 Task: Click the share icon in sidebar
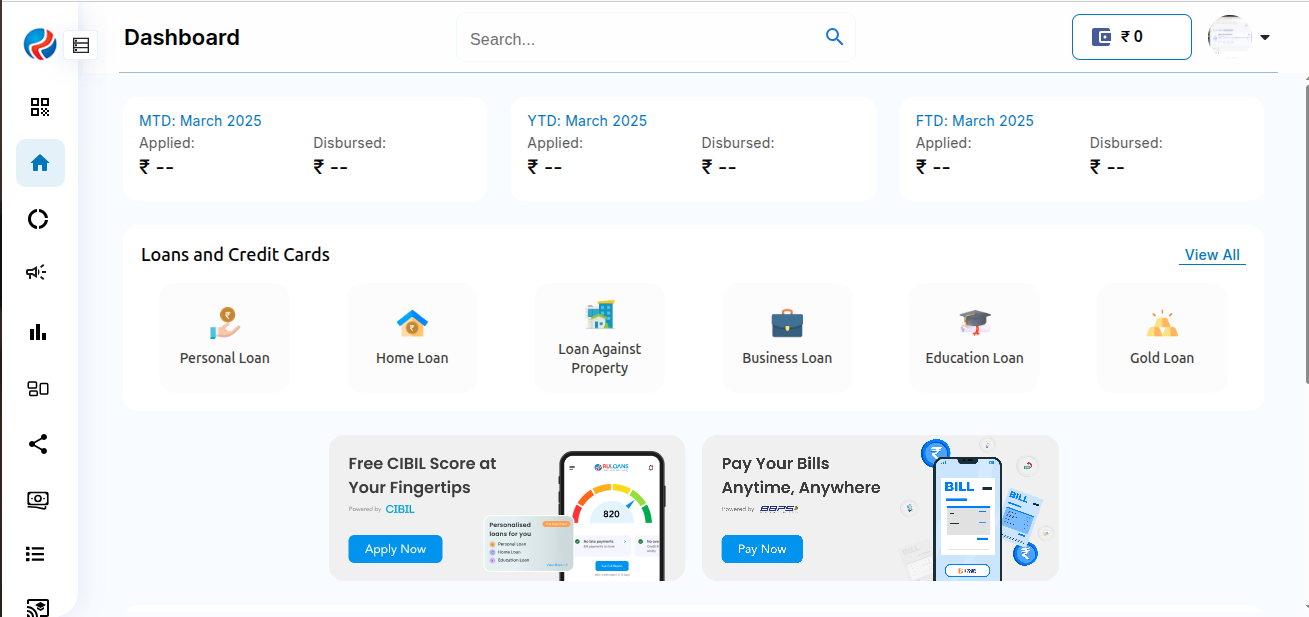tap(38, 444)
